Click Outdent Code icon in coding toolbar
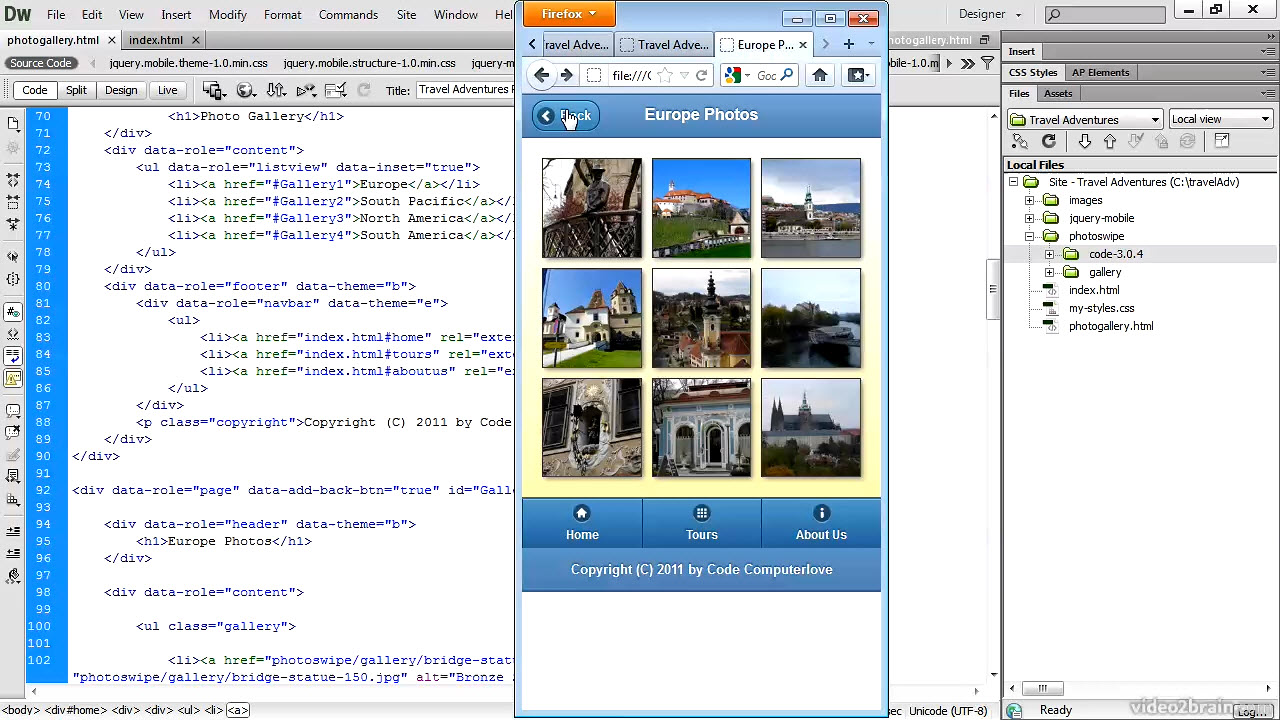 (x=13, y=553)
